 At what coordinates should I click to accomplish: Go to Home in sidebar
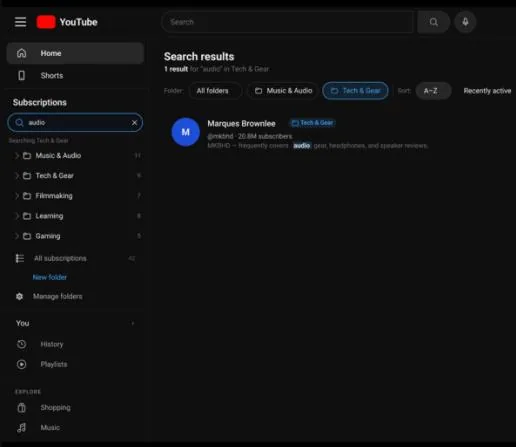75,53
